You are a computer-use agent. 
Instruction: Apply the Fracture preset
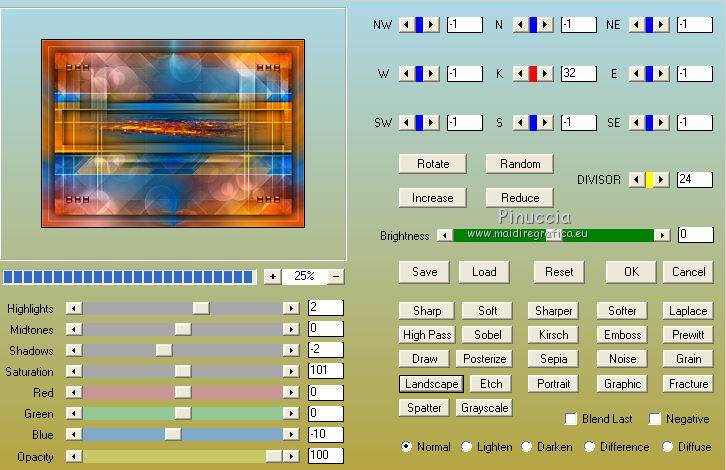(x=688, y=384)
